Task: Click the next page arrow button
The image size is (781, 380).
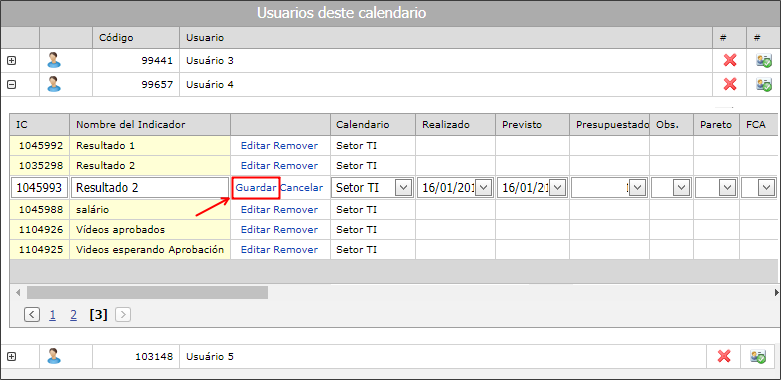Action: (x=123, y=315)
